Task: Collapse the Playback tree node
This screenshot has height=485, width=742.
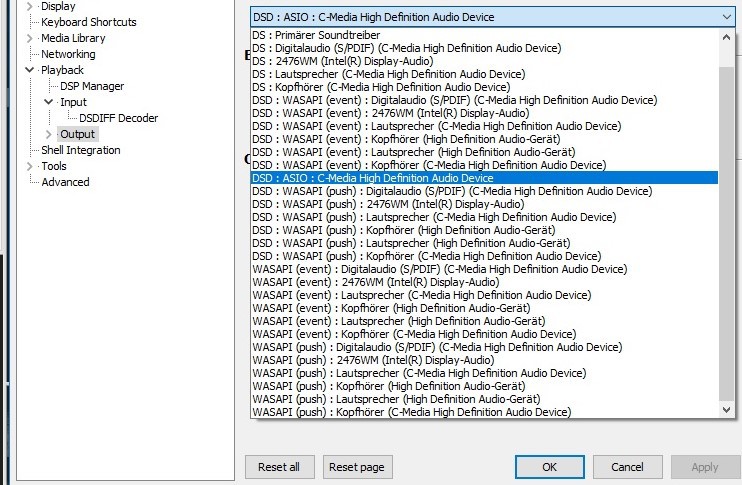Action: pyautogui.click(x=29, y=70)
